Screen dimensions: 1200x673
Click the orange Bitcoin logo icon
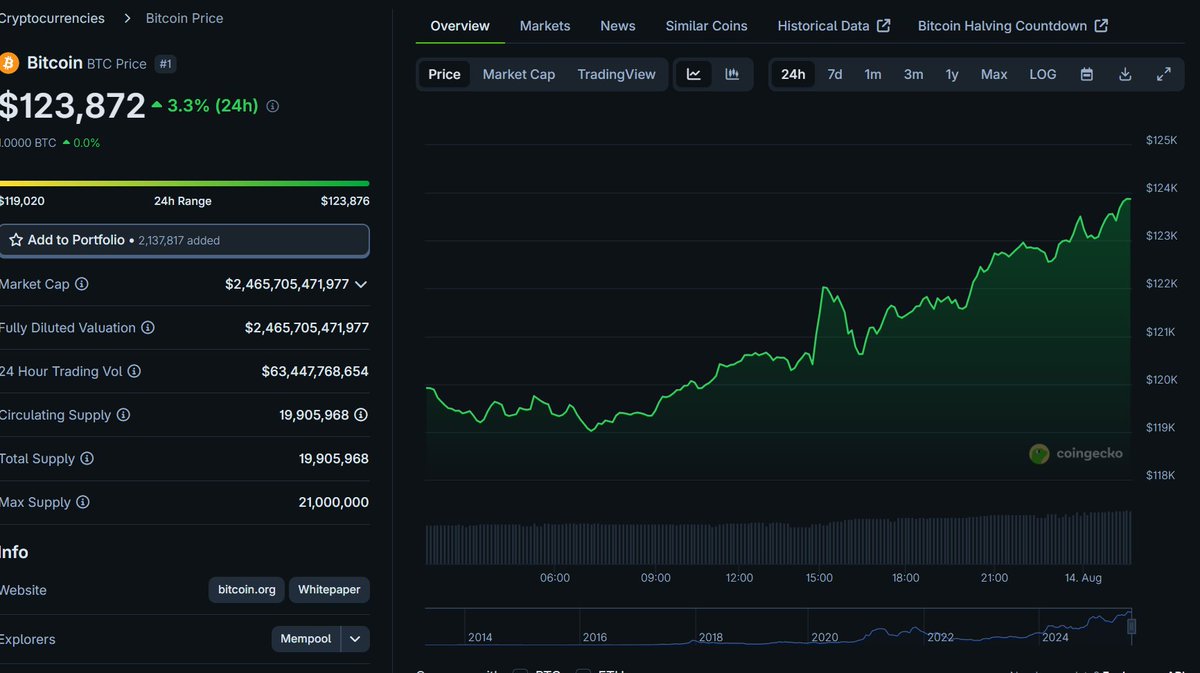click(x=9, y=63)
